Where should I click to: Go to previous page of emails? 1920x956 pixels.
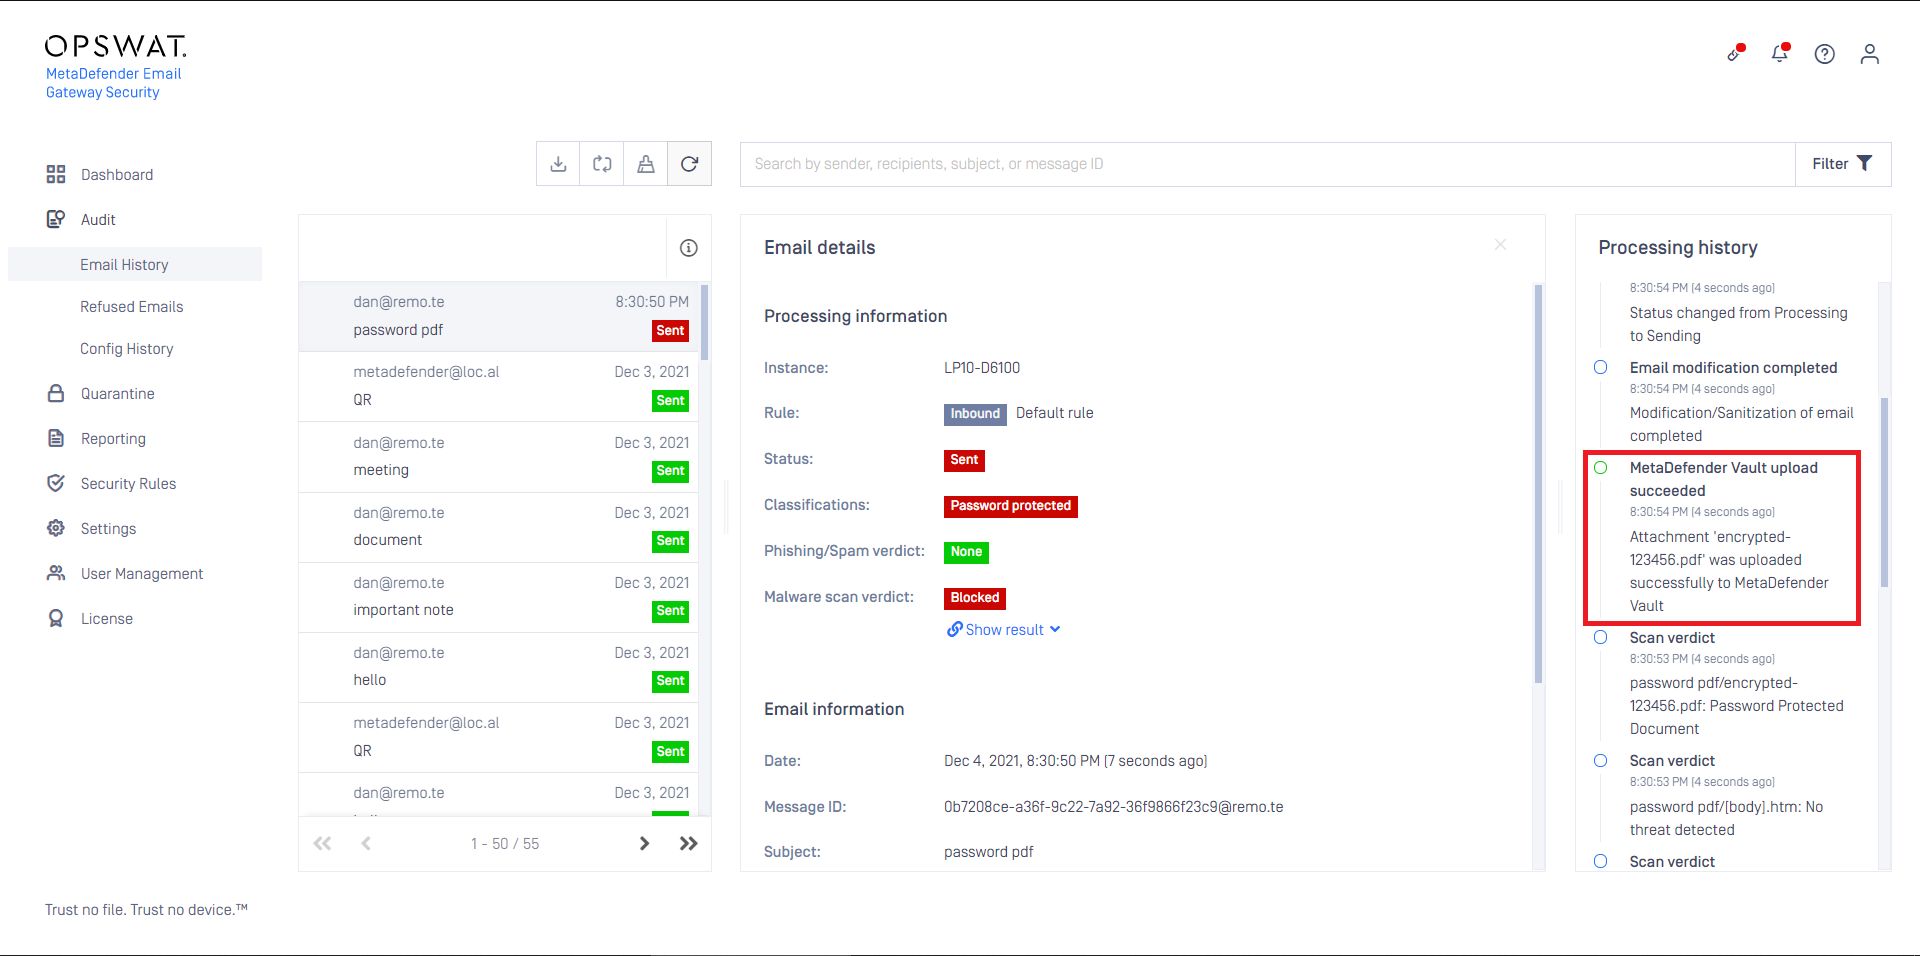point(366,844)
